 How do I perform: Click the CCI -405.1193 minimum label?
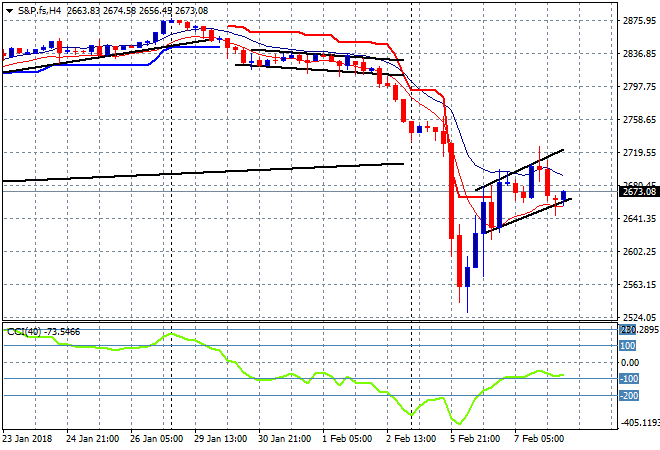click(639, 423)
